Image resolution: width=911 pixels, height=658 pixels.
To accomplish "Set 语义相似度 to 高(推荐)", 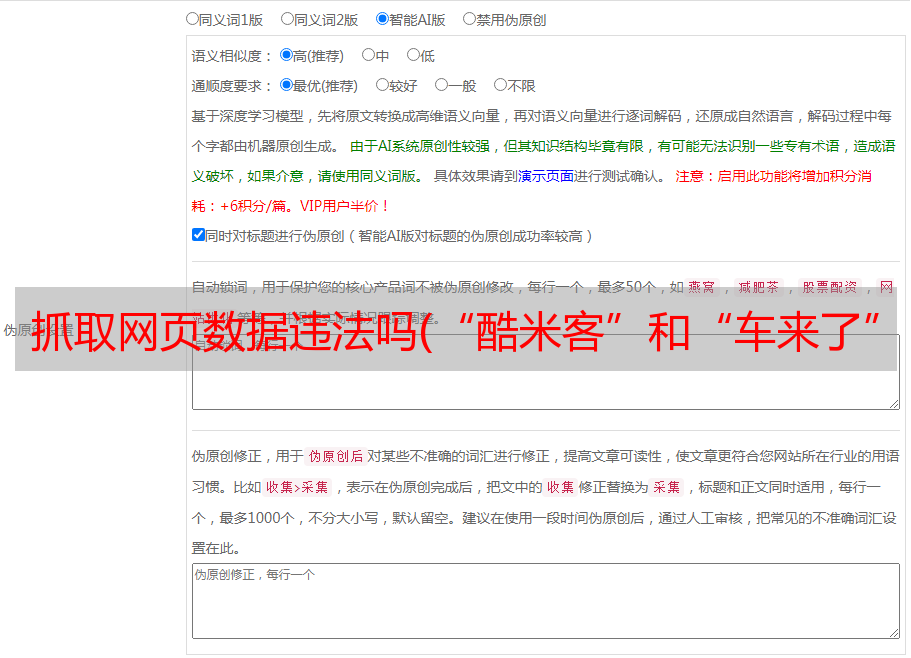I will click(x=286, y=55).
